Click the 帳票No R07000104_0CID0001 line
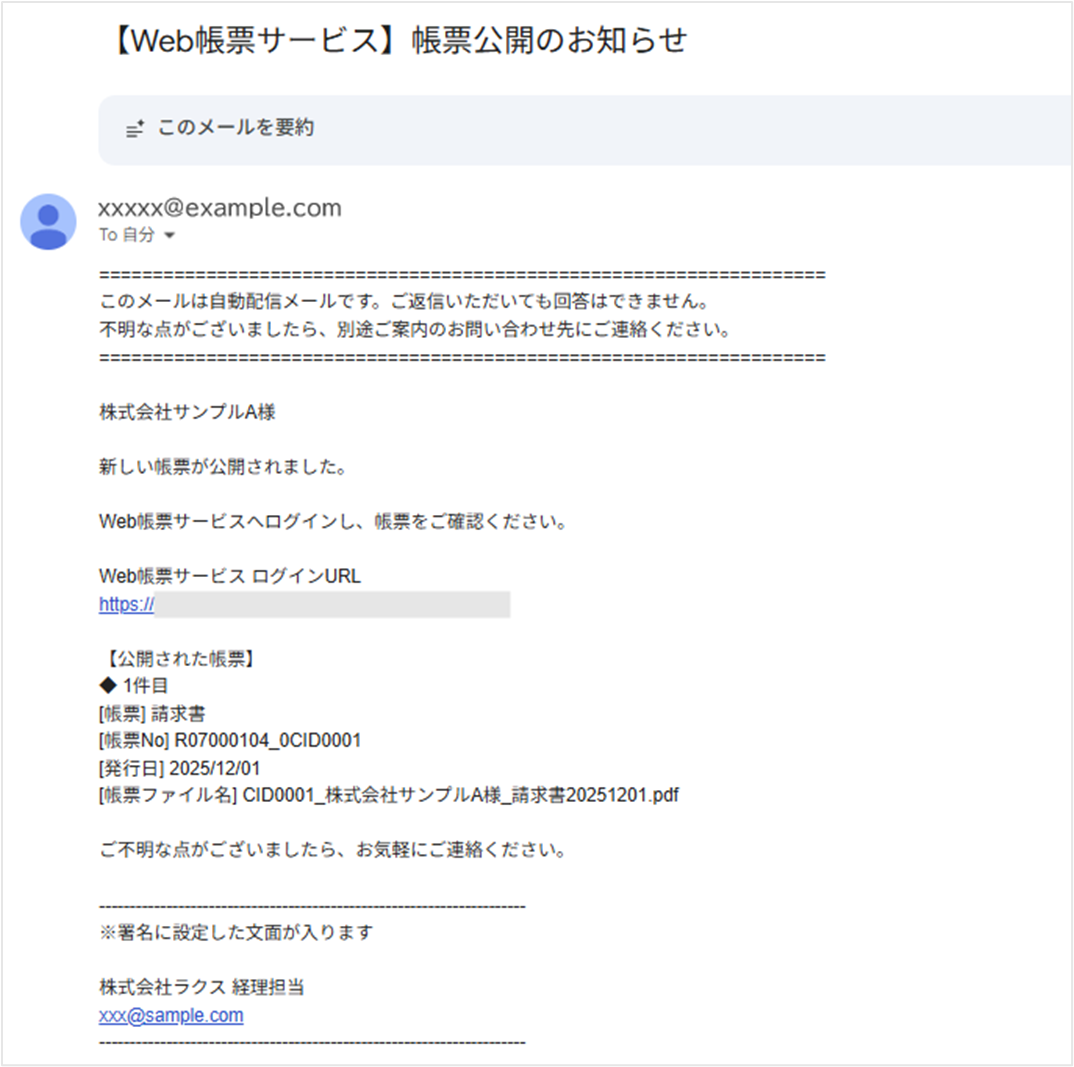Screen dimensions: 1074x1067 click(x=230, y=741)
